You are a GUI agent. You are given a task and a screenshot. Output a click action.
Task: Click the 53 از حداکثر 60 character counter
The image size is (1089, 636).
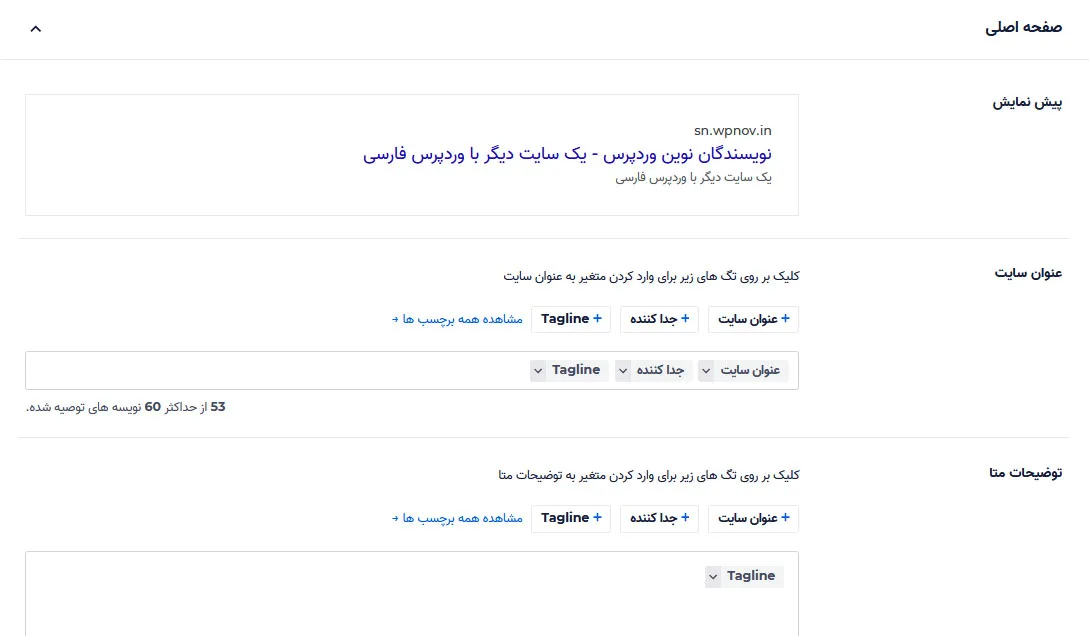click(x=126, y=408)
